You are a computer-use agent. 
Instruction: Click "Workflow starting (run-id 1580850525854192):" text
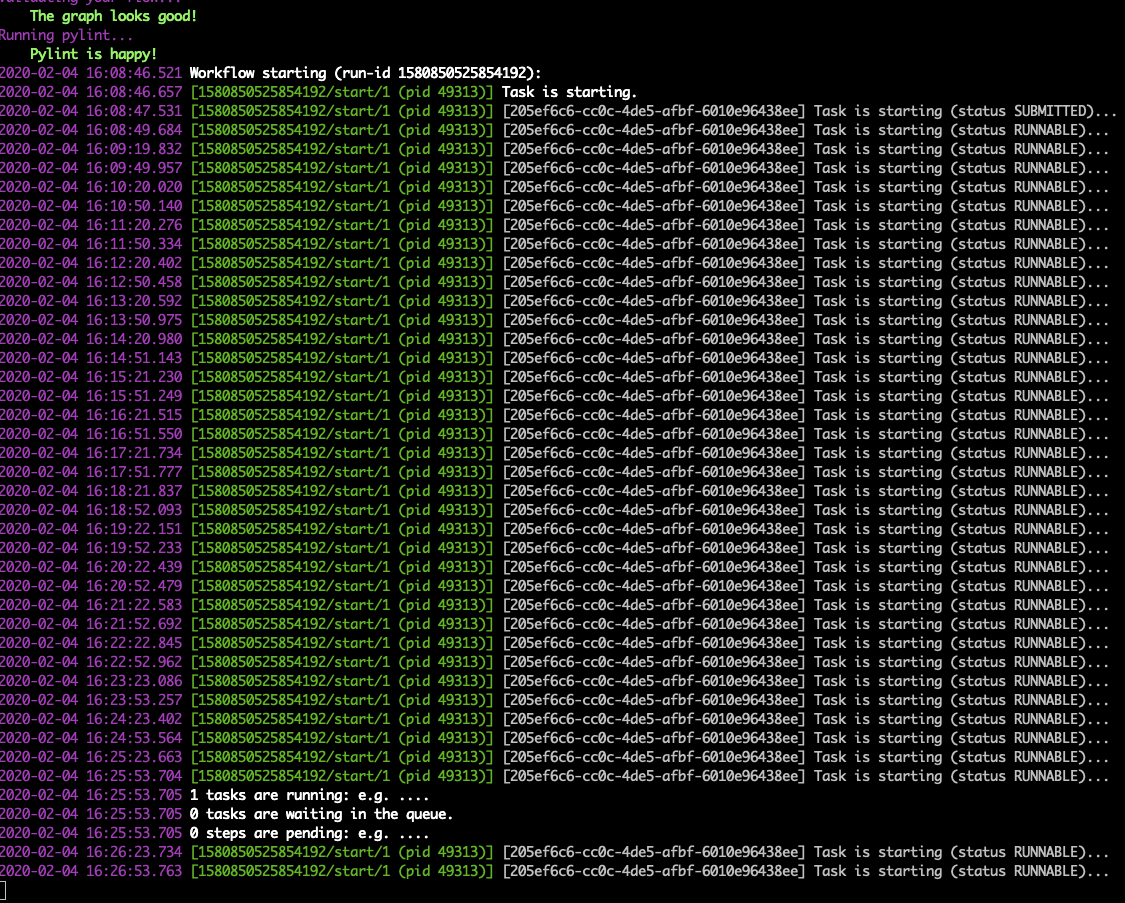click(365, 73)
